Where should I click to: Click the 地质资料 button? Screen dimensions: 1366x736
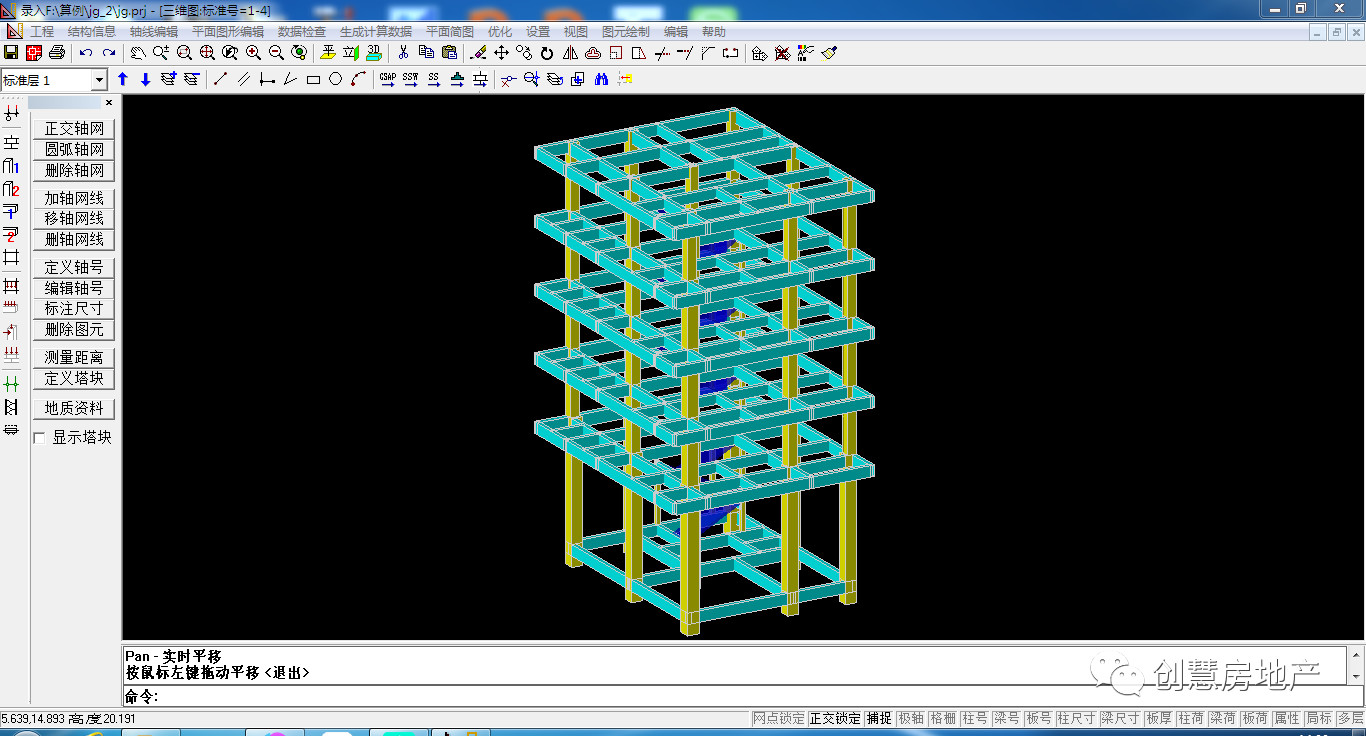coord(74,409)
